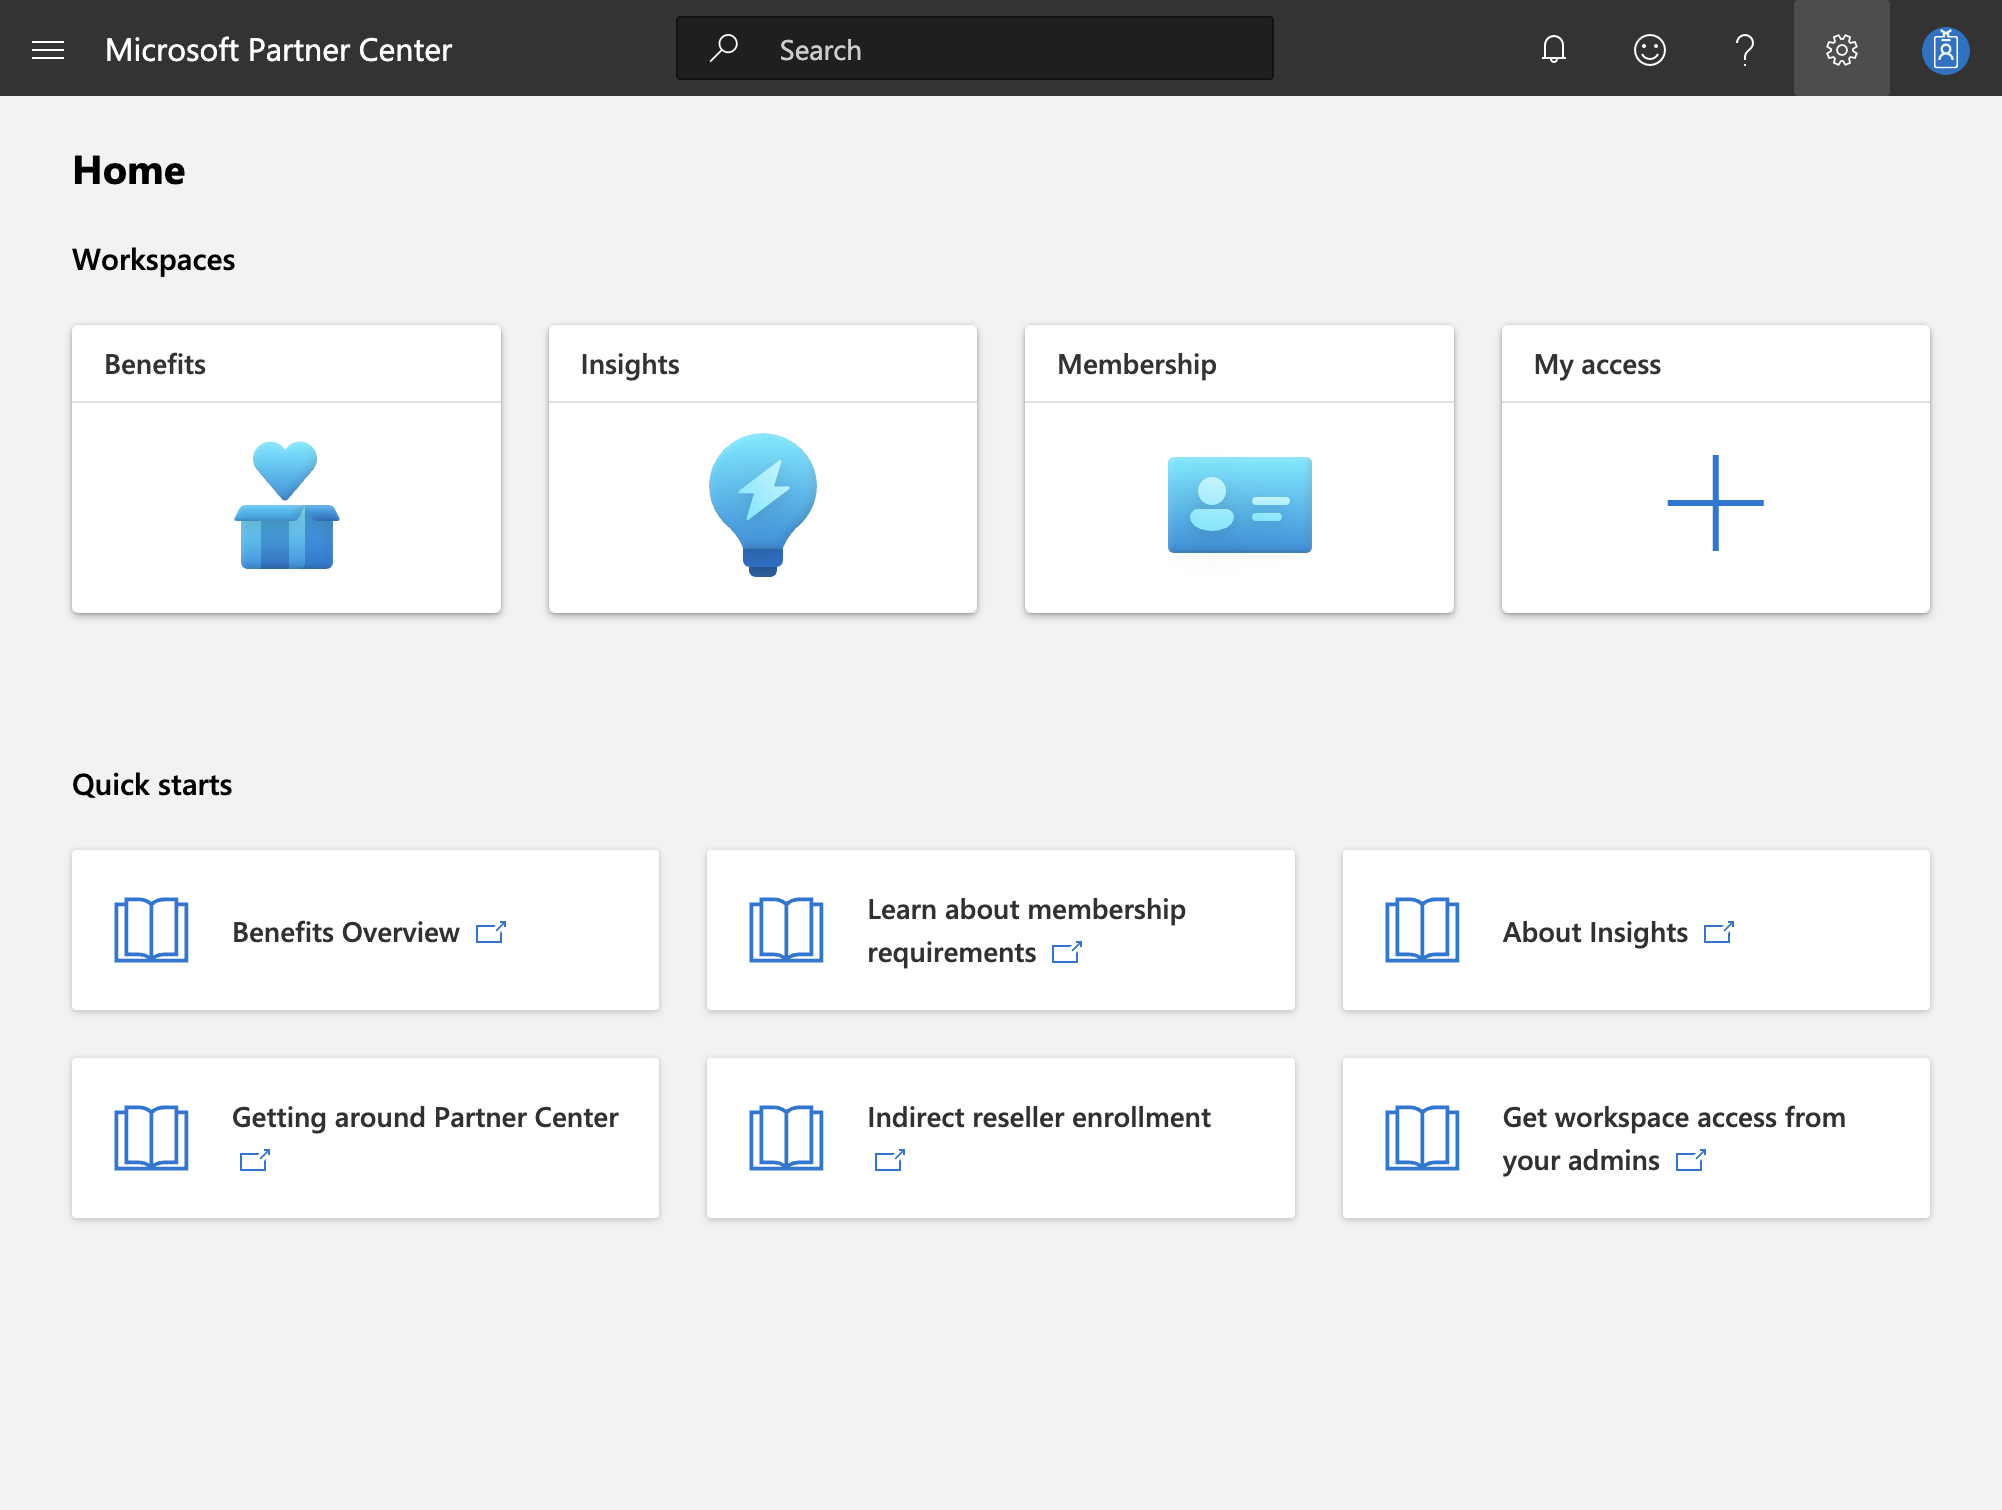Open the notifications bell
This screenshot has width=2002, height=1510.
click(1553, 49)
